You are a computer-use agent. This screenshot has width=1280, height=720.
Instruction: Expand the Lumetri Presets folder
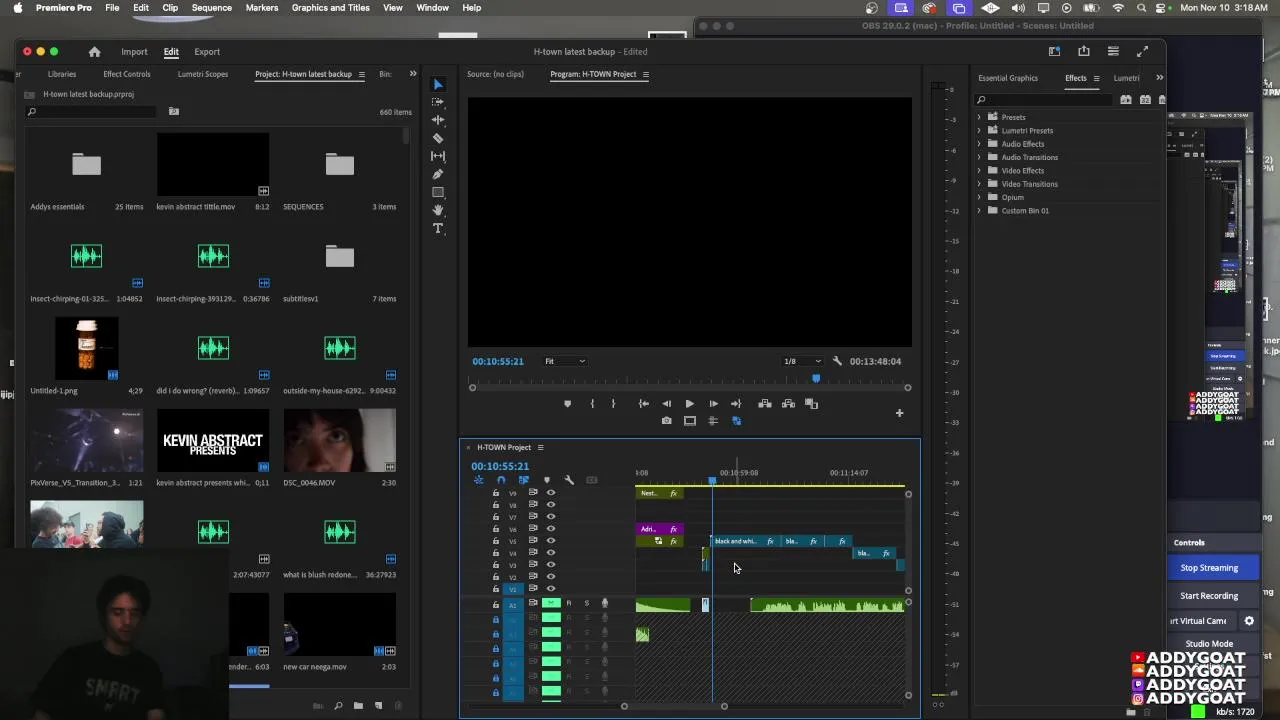point(979,130)
